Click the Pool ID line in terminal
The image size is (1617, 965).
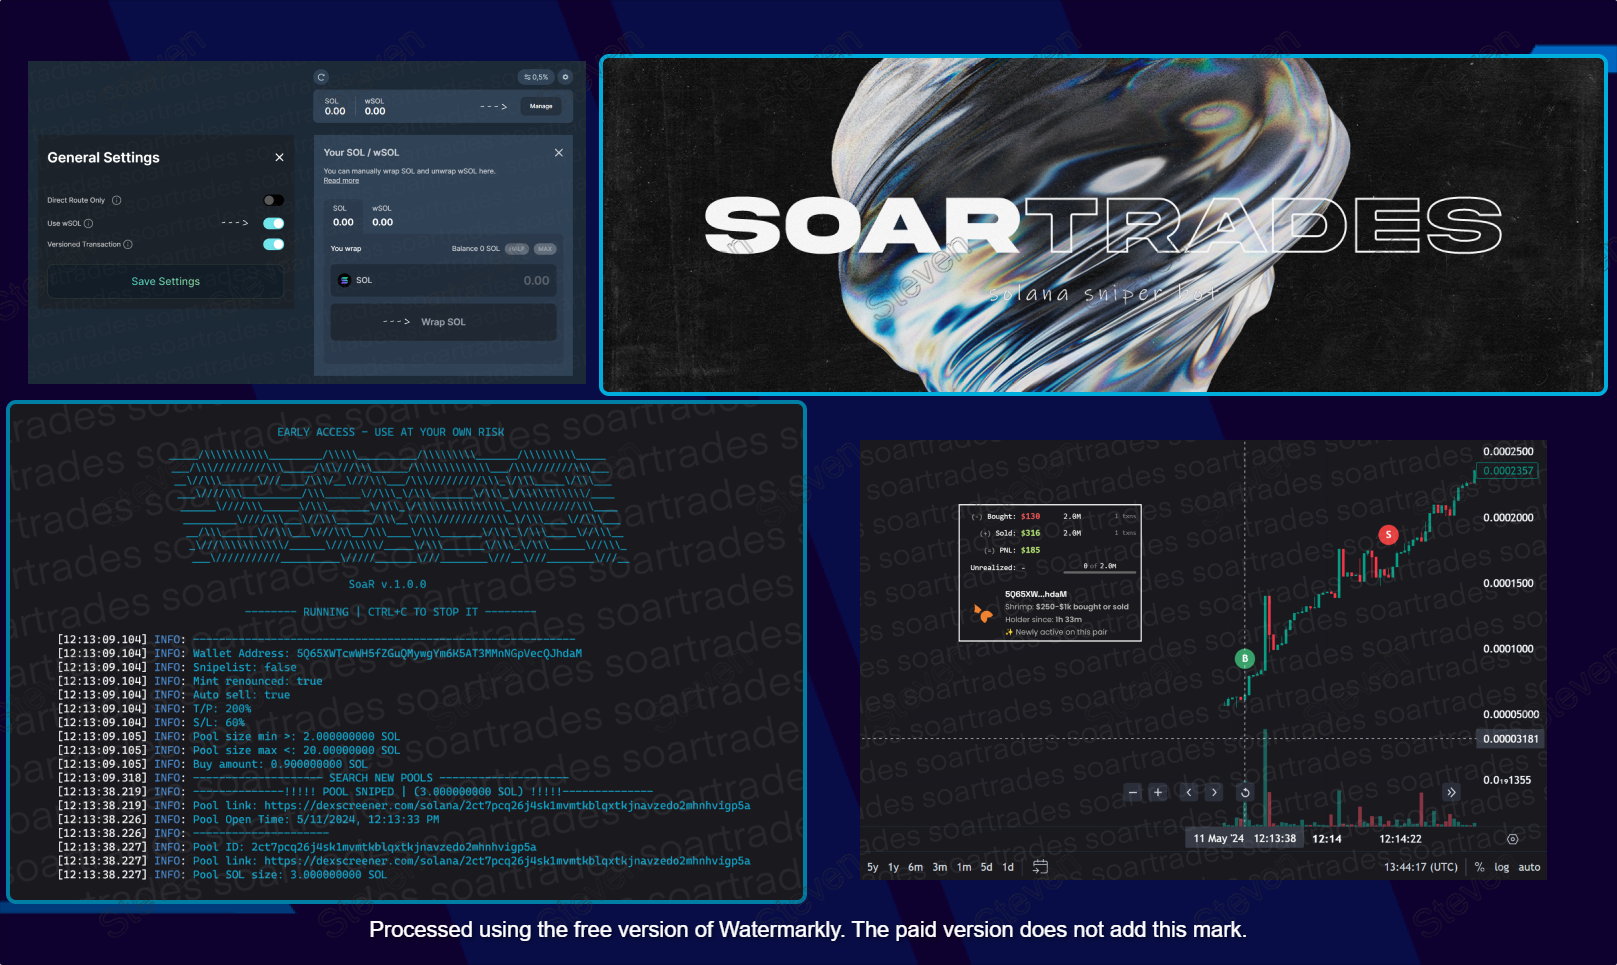(297, 847)
